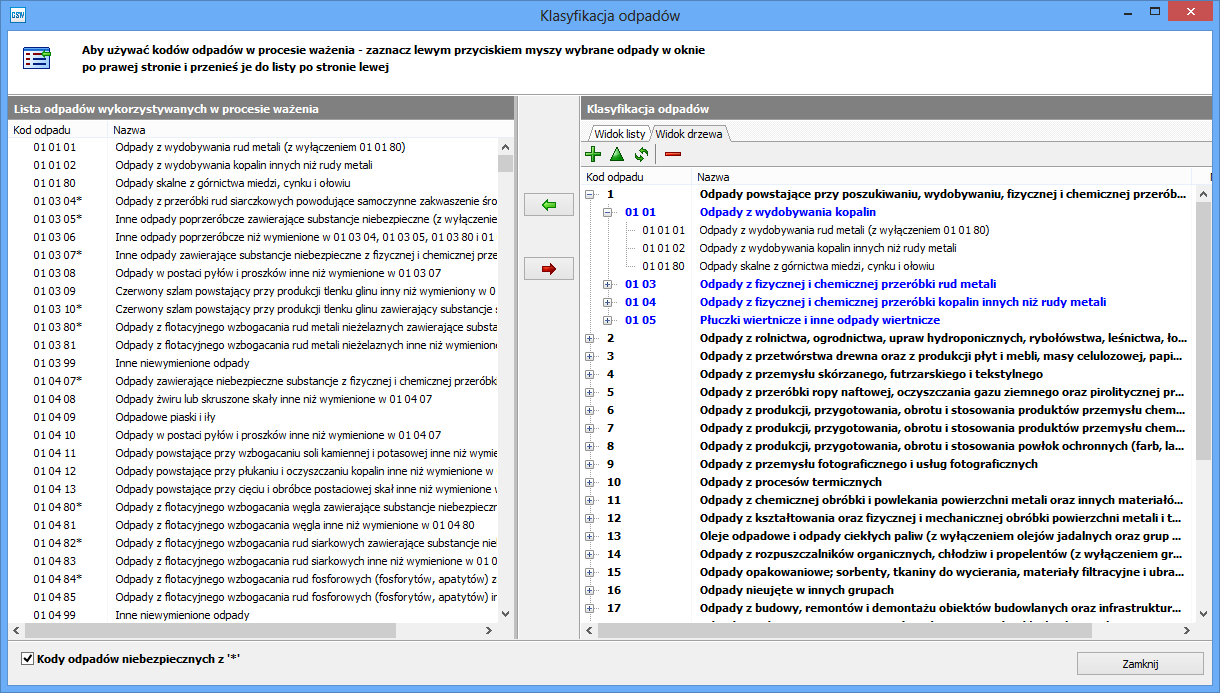This screenshot has width=1220, height=693.
Task: Collapse top-level waste group 1
Action: [590, 195]
